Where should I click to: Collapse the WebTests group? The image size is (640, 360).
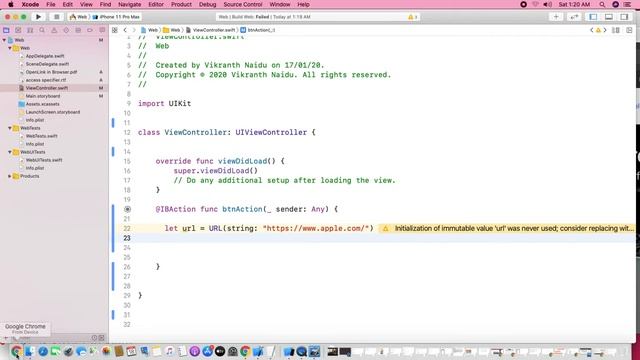(10, 128)
